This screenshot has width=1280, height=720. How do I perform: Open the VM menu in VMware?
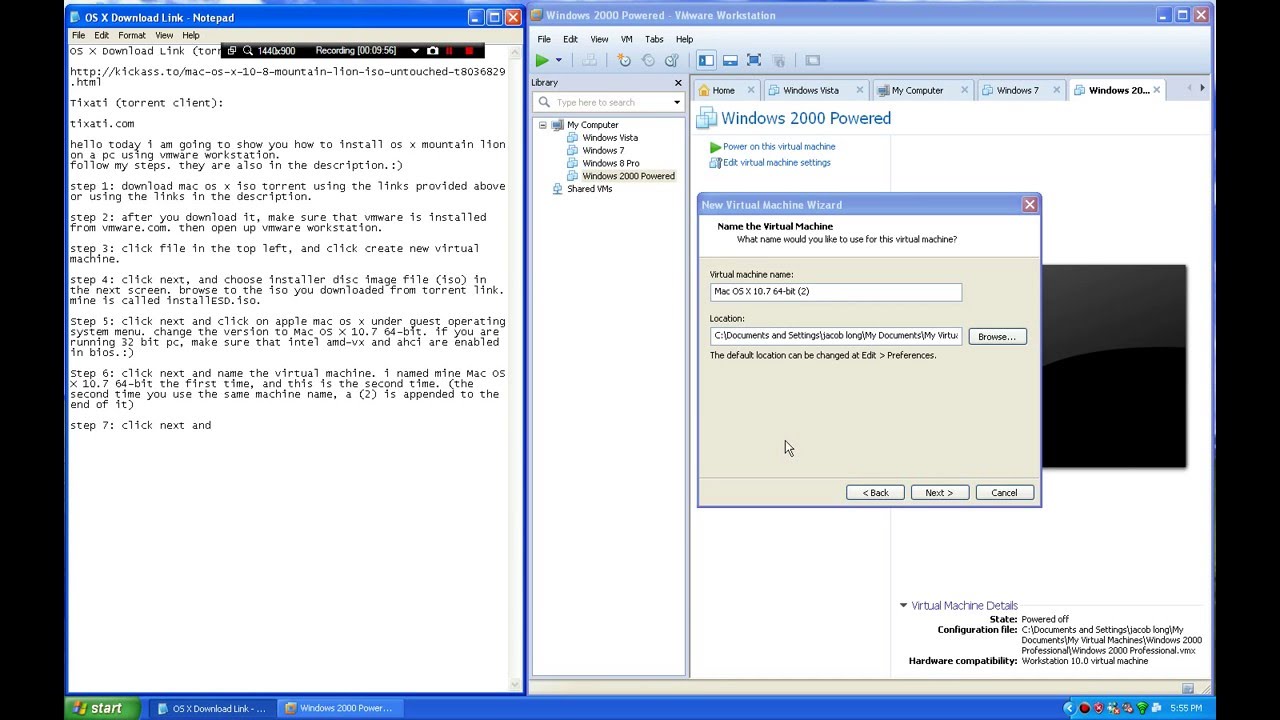(x=626, y=39)
